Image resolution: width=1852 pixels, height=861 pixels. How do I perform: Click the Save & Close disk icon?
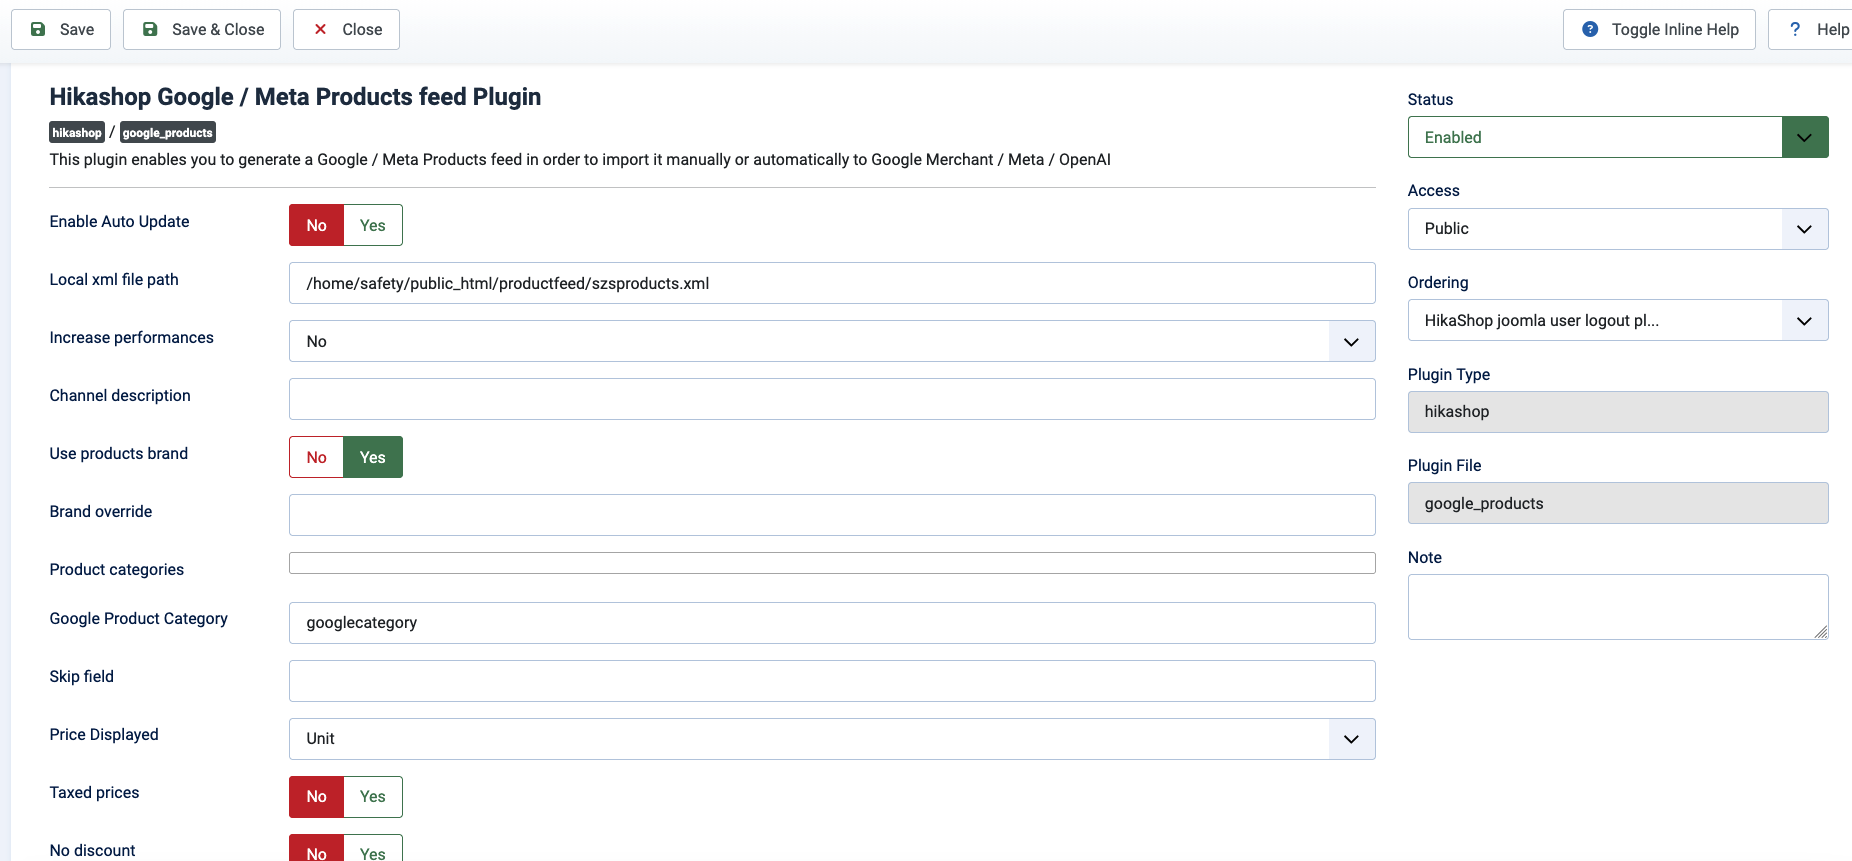(150, 30)
